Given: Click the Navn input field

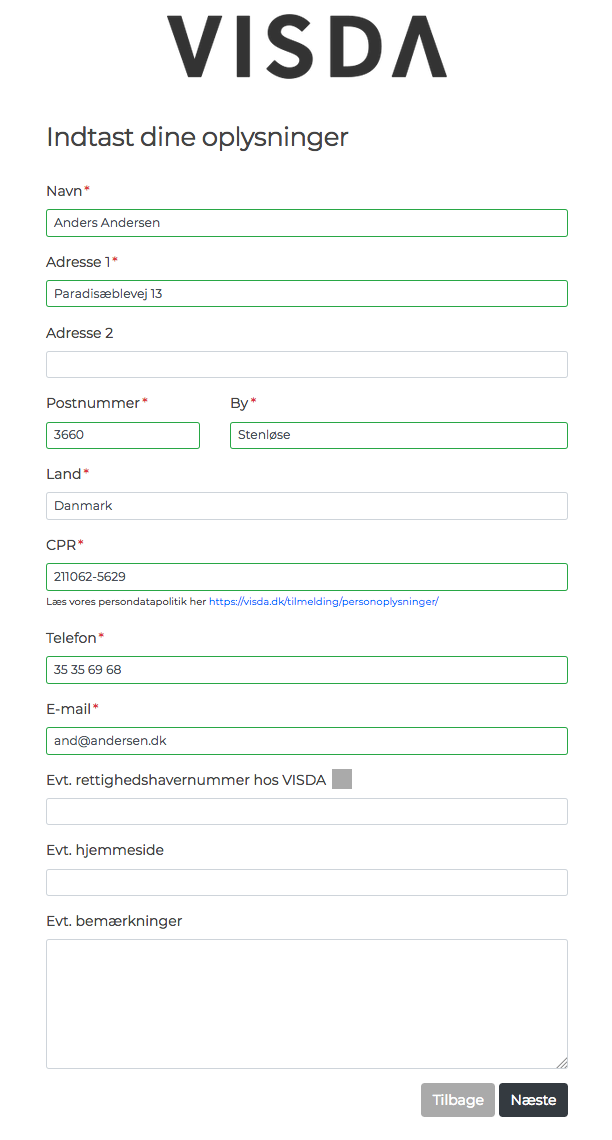Looking at the screenshot, I should pyautogui.click(x=307, y=223).
